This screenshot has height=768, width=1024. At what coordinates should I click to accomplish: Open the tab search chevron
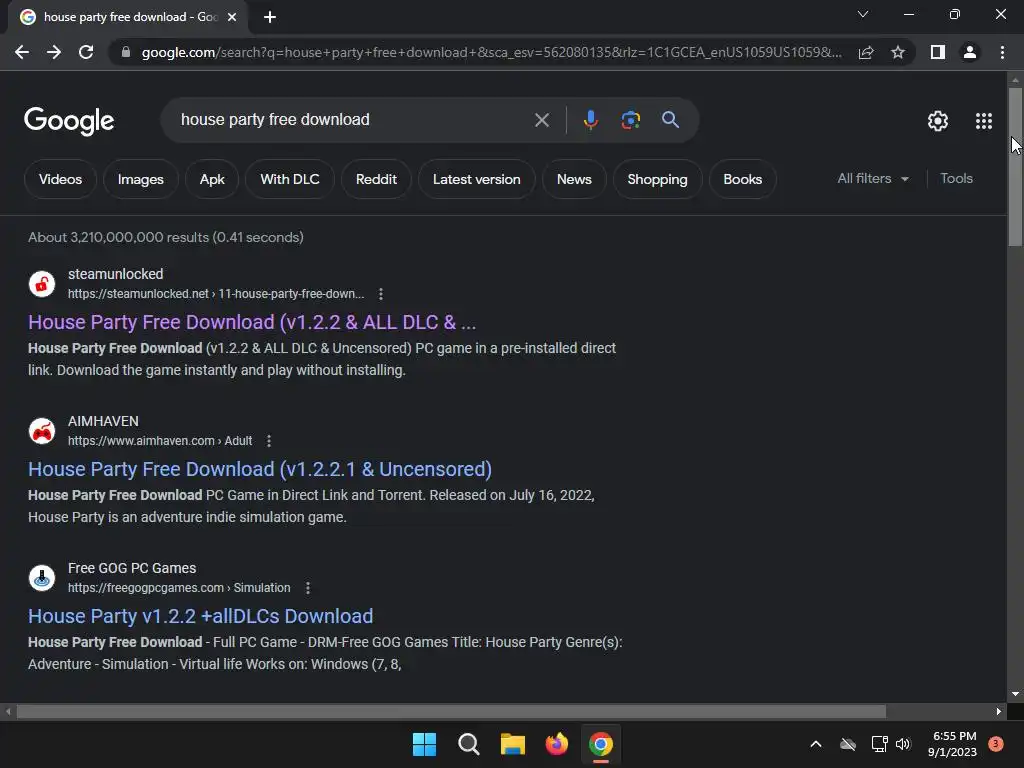pos(863,14)
